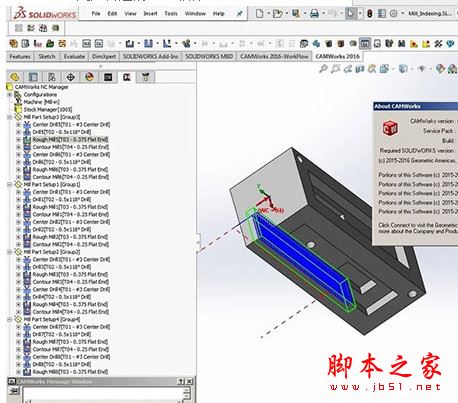This screenshot has width=458, height=403.
Task: Toggle the highlighted button in CAMWorks toolbar
Action: click(x=365, y=43)
